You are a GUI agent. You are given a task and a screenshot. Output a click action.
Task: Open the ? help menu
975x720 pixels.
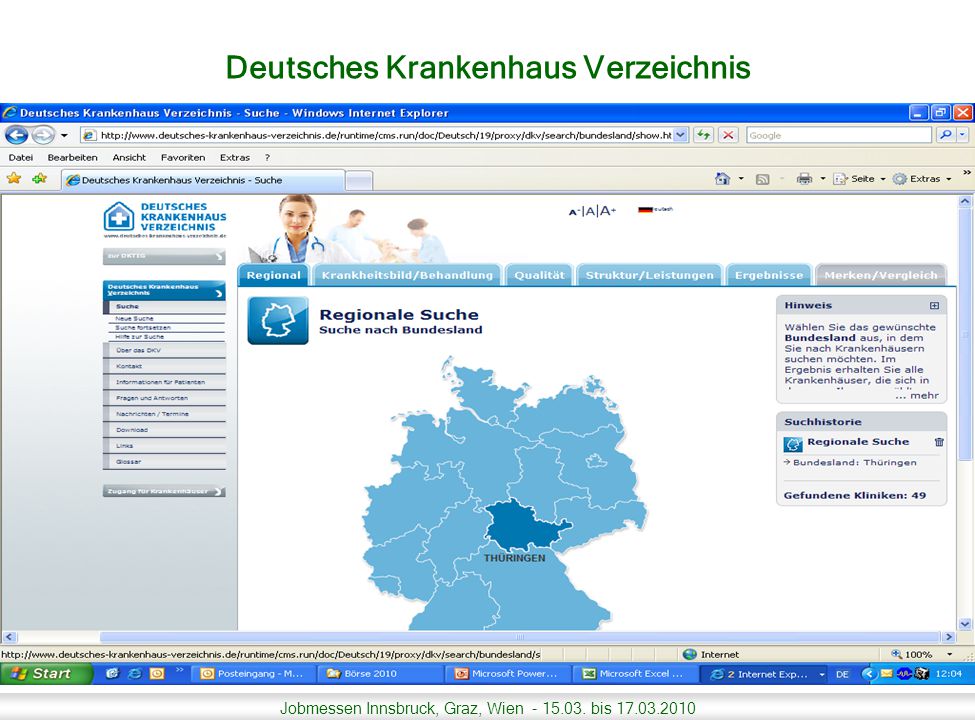(267, 157)
